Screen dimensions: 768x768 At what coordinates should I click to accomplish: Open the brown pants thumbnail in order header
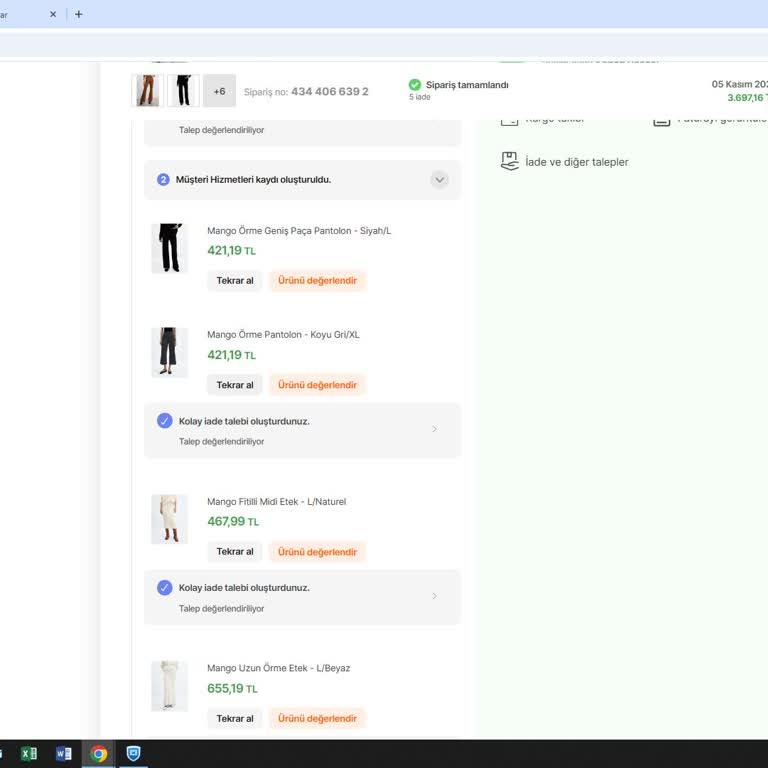click(x=148, y=91)
